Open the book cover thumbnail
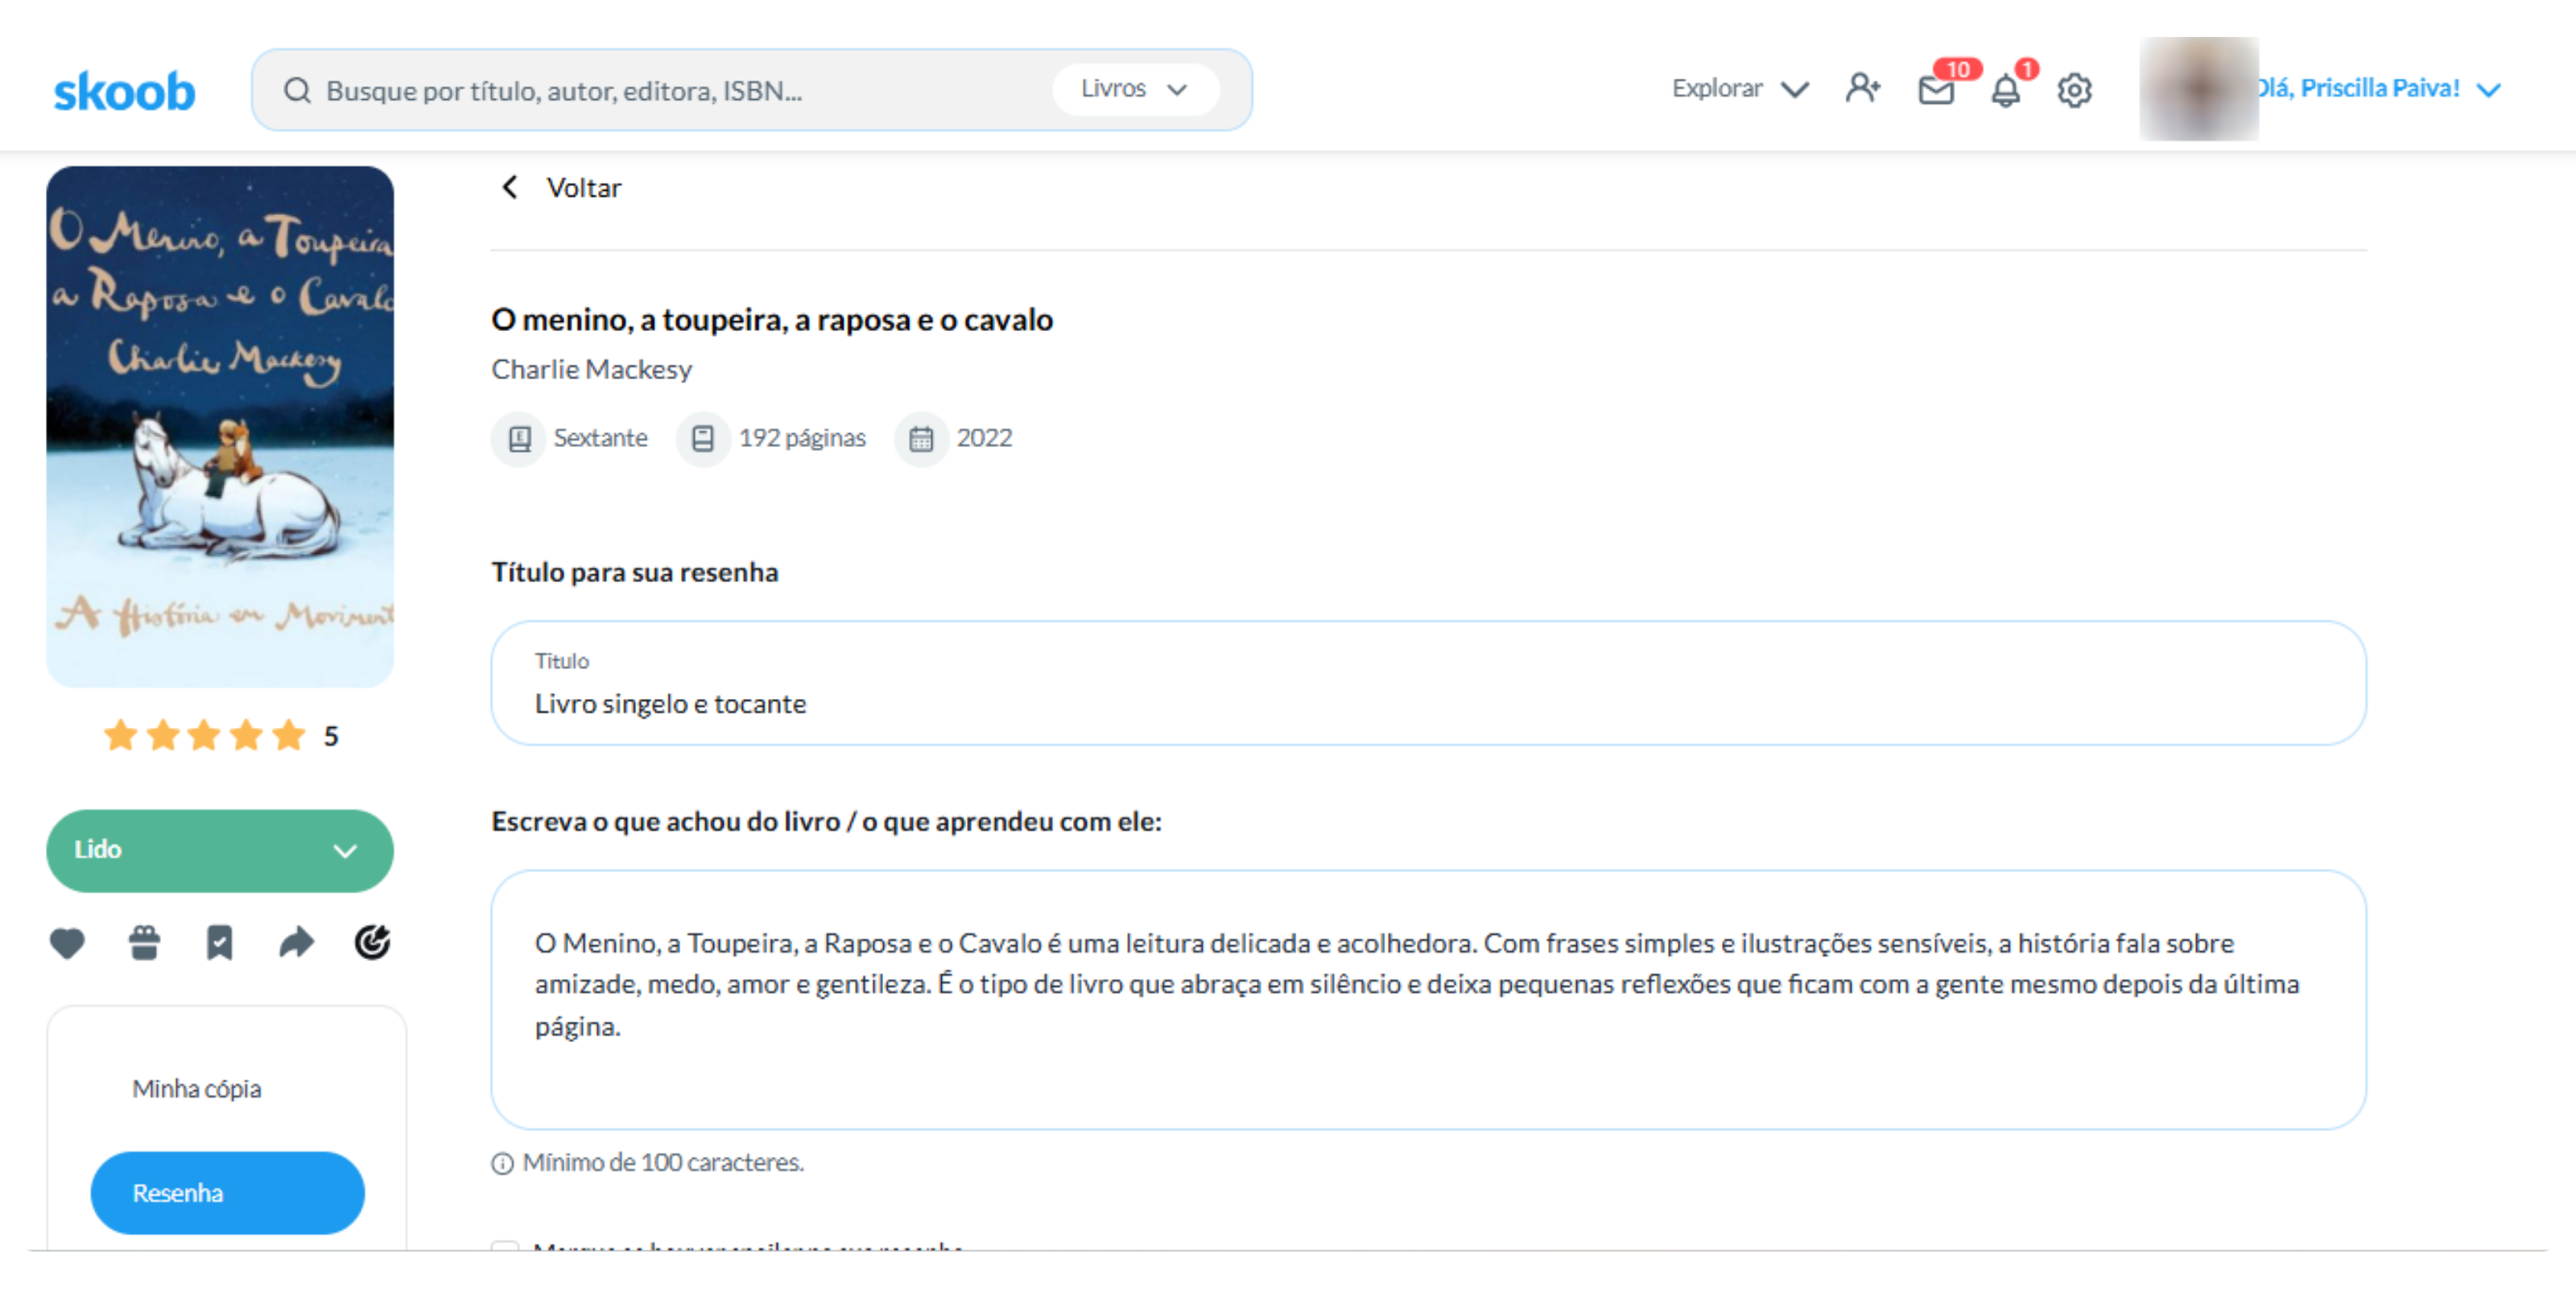The height and width of the screenshot is (1290, 2576). (220, 427)
